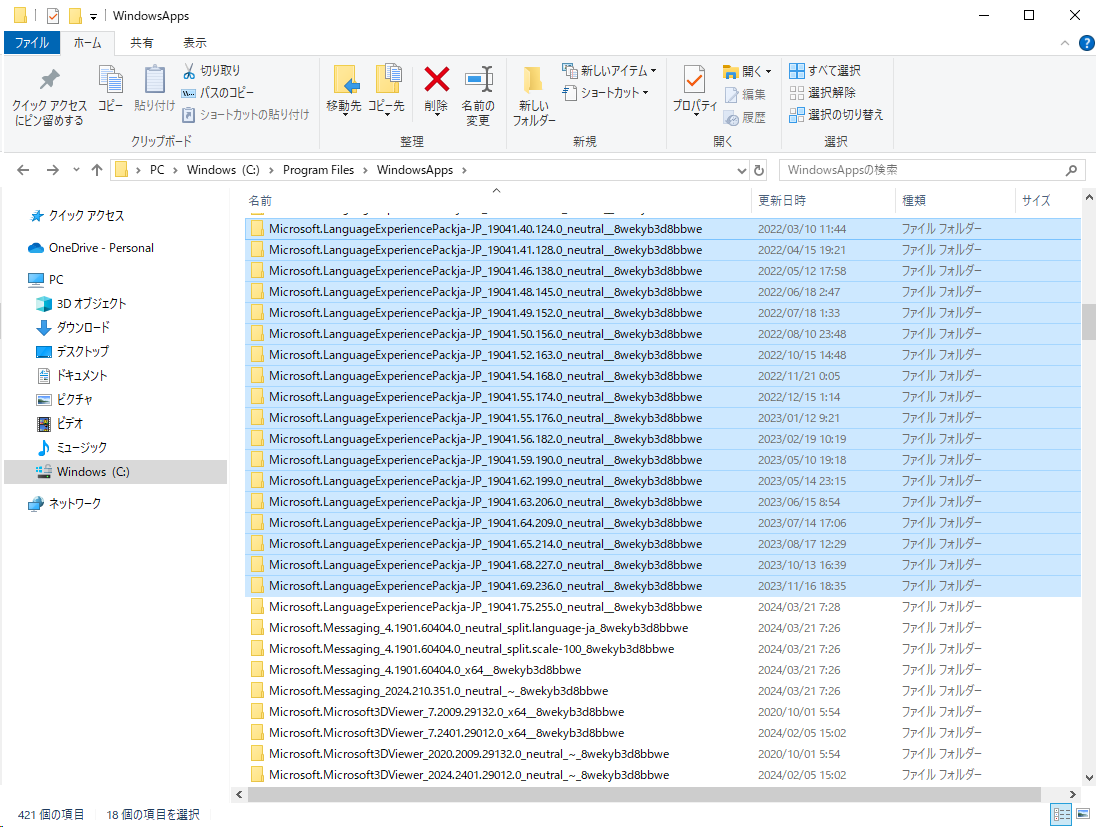Open 新しいアイテム (New item) dropdown
This screenshot has height=827, width=1096.
pos(609,71)
